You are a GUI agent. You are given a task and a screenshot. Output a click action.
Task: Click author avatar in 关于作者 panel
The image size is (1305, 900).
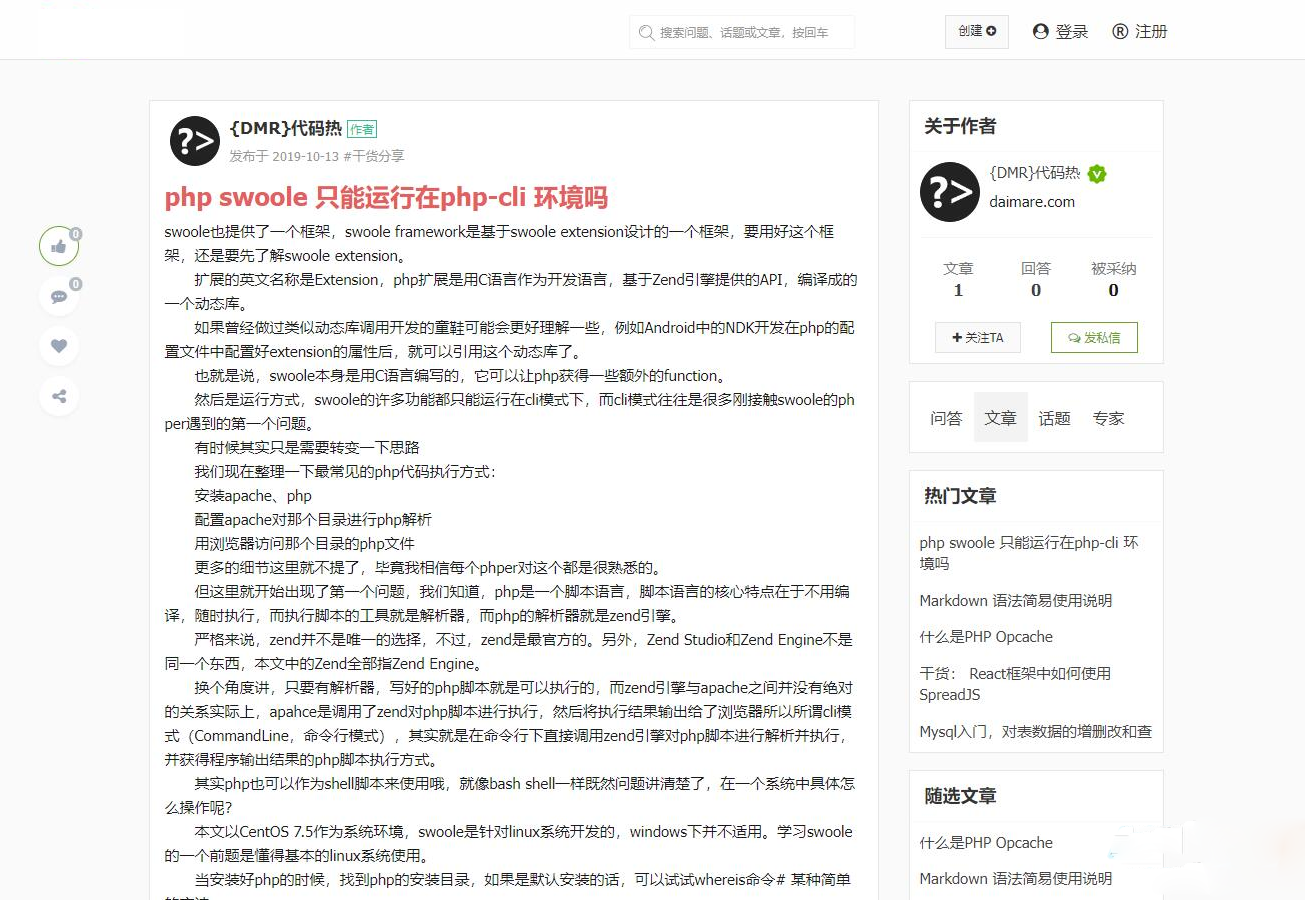pyautogui.click(x=949, y=192)
